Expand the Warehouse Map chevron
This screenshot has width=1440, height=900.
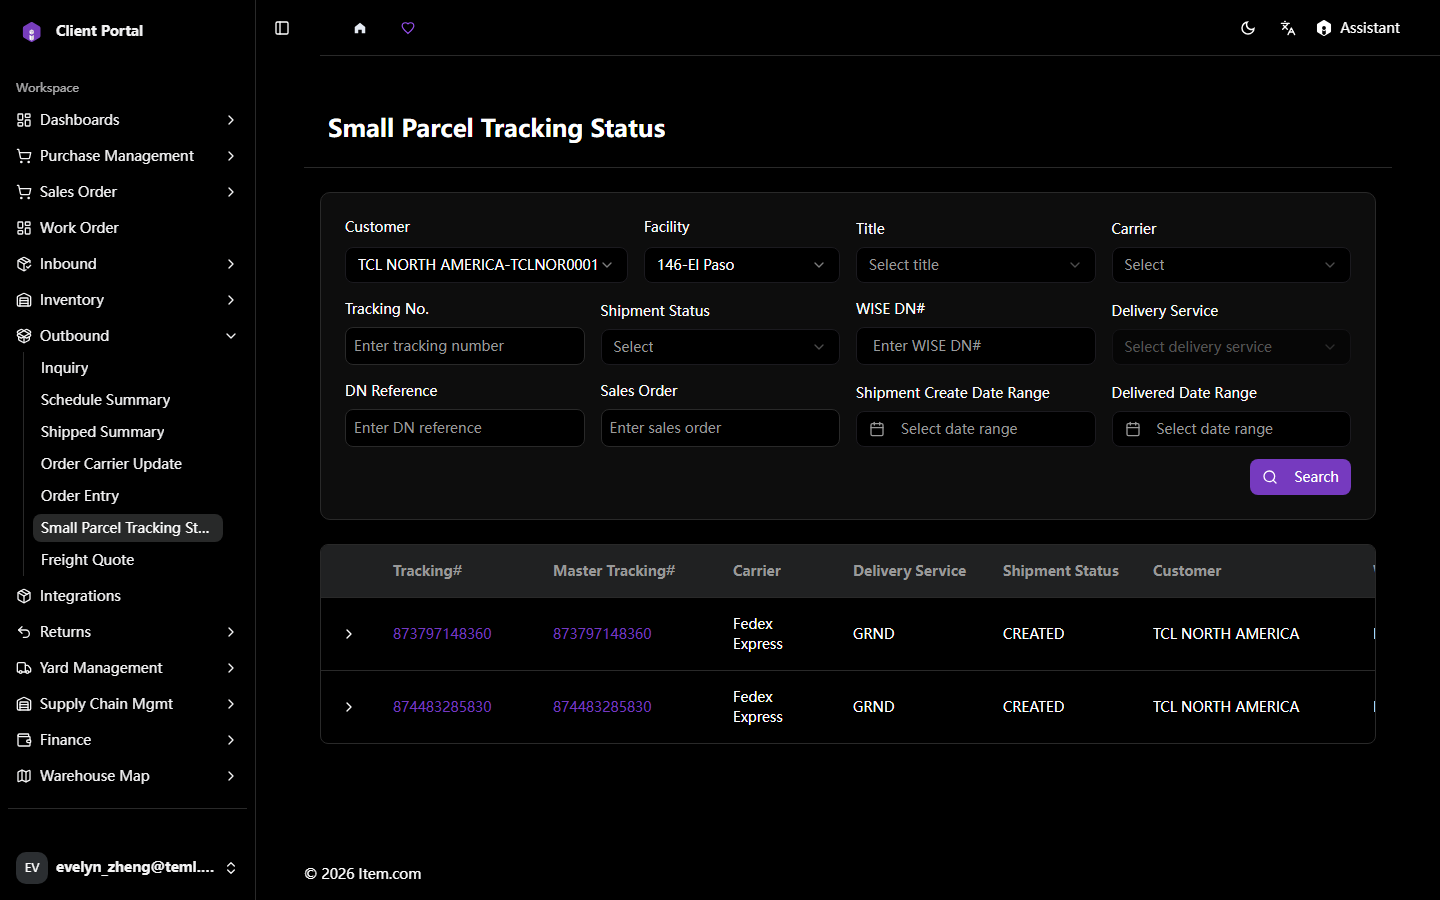pos(231,776)
